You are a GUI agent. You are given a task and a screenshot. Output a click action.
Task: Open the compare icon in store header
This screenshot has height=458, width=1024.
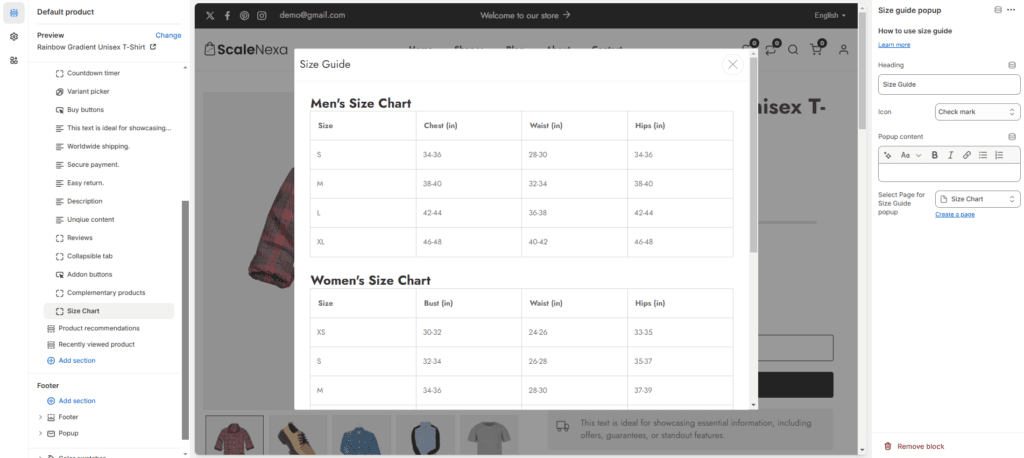(772, 49)
